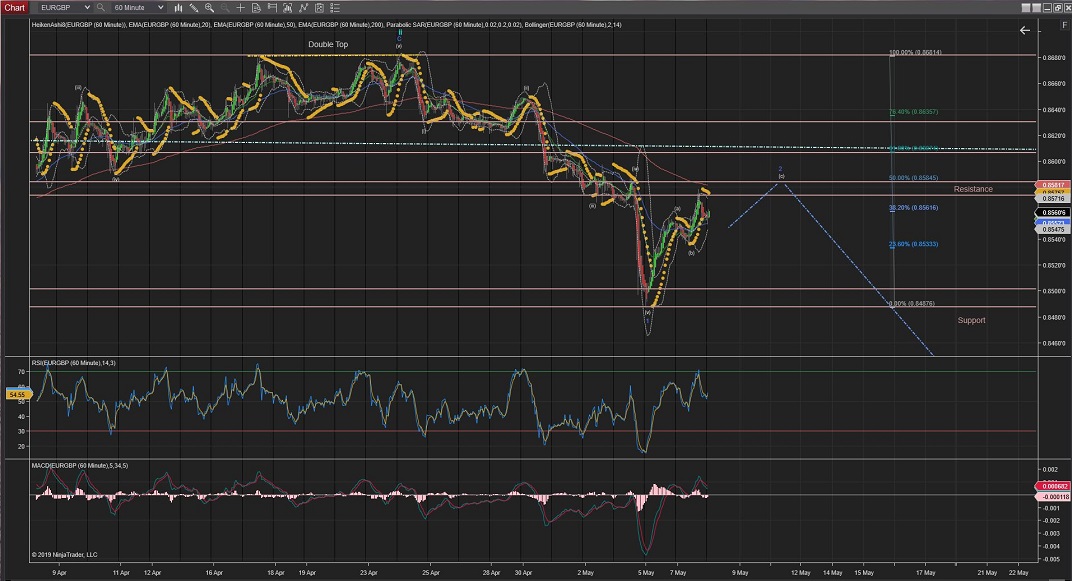Viewport: 1072px width, 581px height.
Task: Select the drawing tools pencil icon
Action: [196, 7]
